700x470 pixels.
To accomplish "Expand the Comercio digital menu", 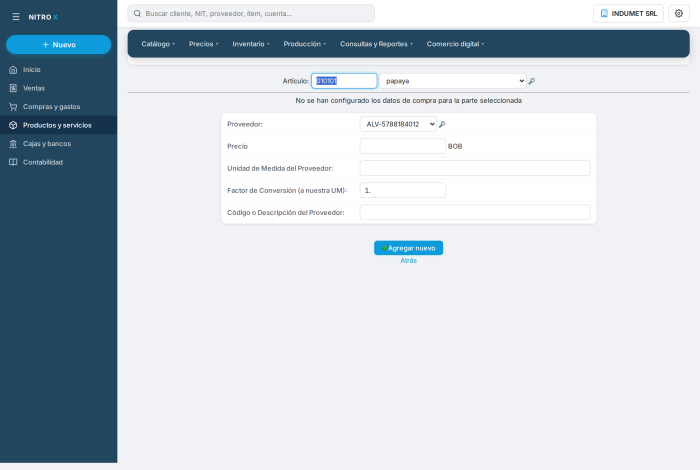I will point(455,44).
